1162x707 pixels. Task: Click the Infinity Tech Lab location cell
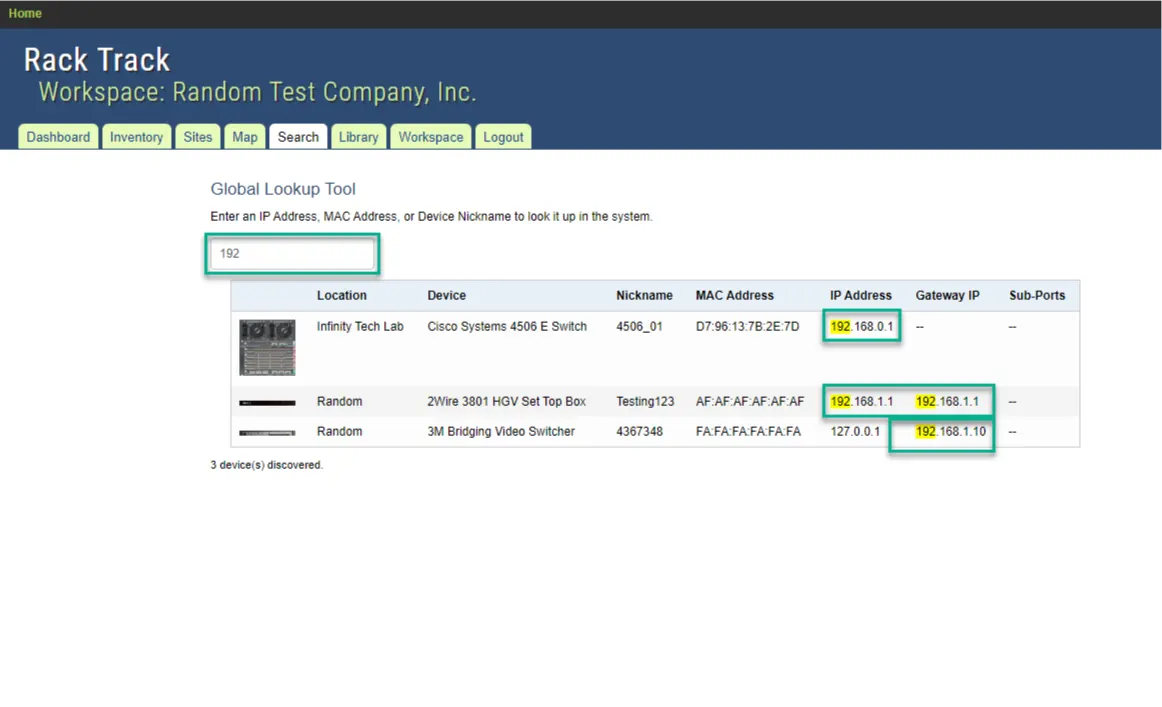pos(360,326)
